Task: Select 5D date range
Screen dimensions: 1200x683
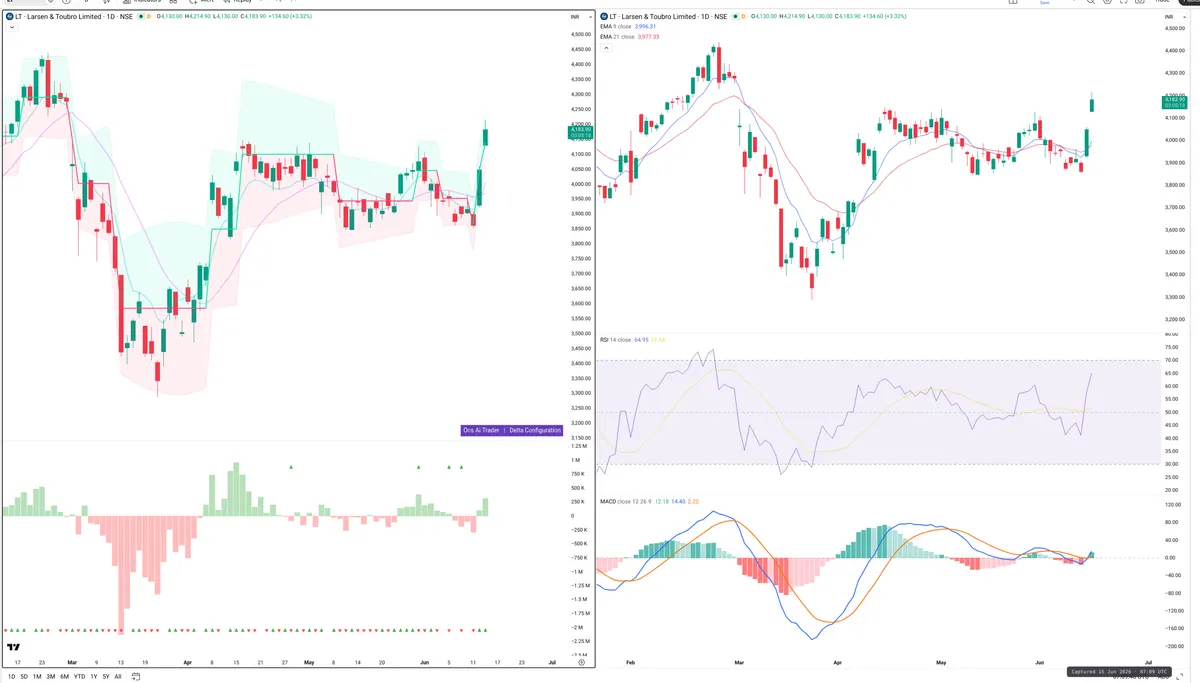Action: [24, 677]
